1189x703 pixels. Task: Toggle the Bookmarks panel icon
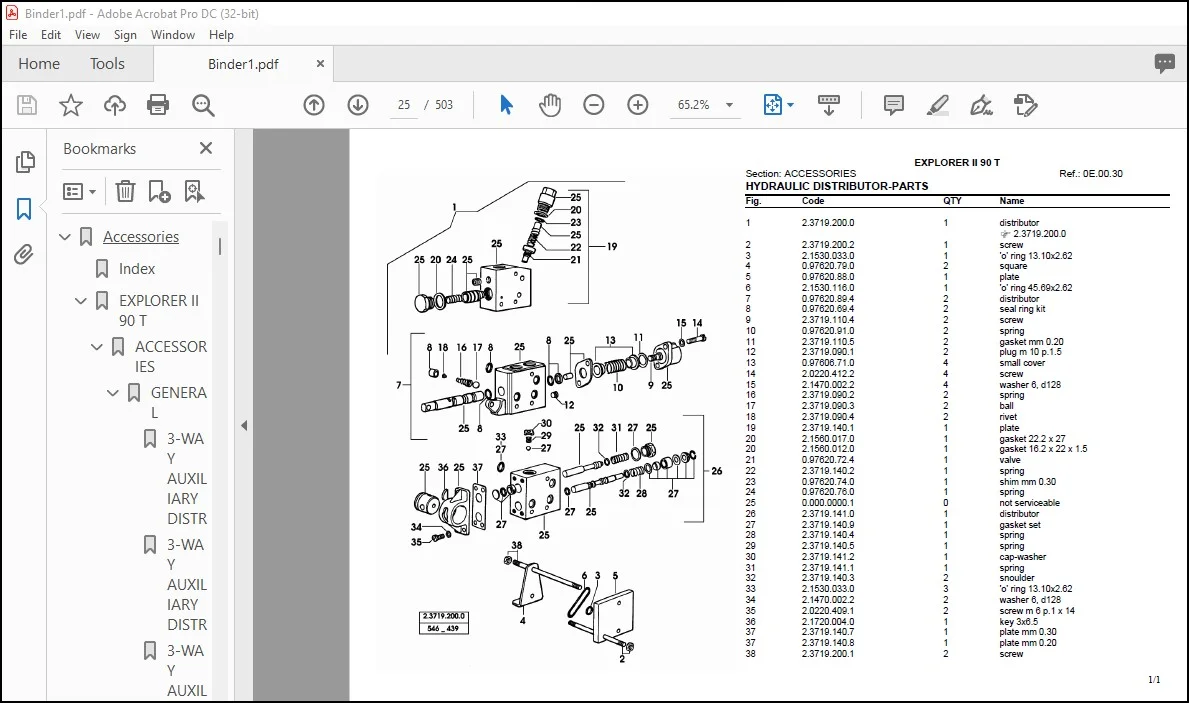click(24, 209)
